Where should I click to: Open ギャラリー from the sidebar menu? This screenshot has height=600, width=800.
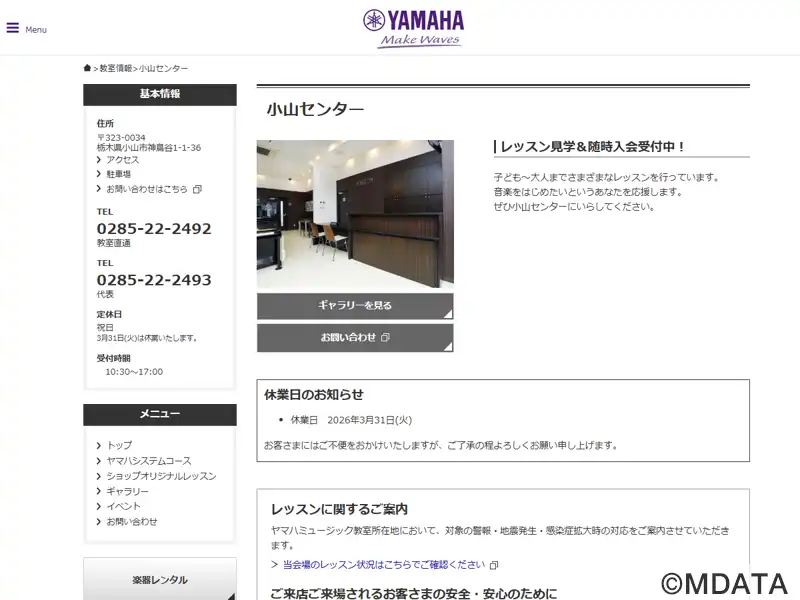(x=128, y=491)
